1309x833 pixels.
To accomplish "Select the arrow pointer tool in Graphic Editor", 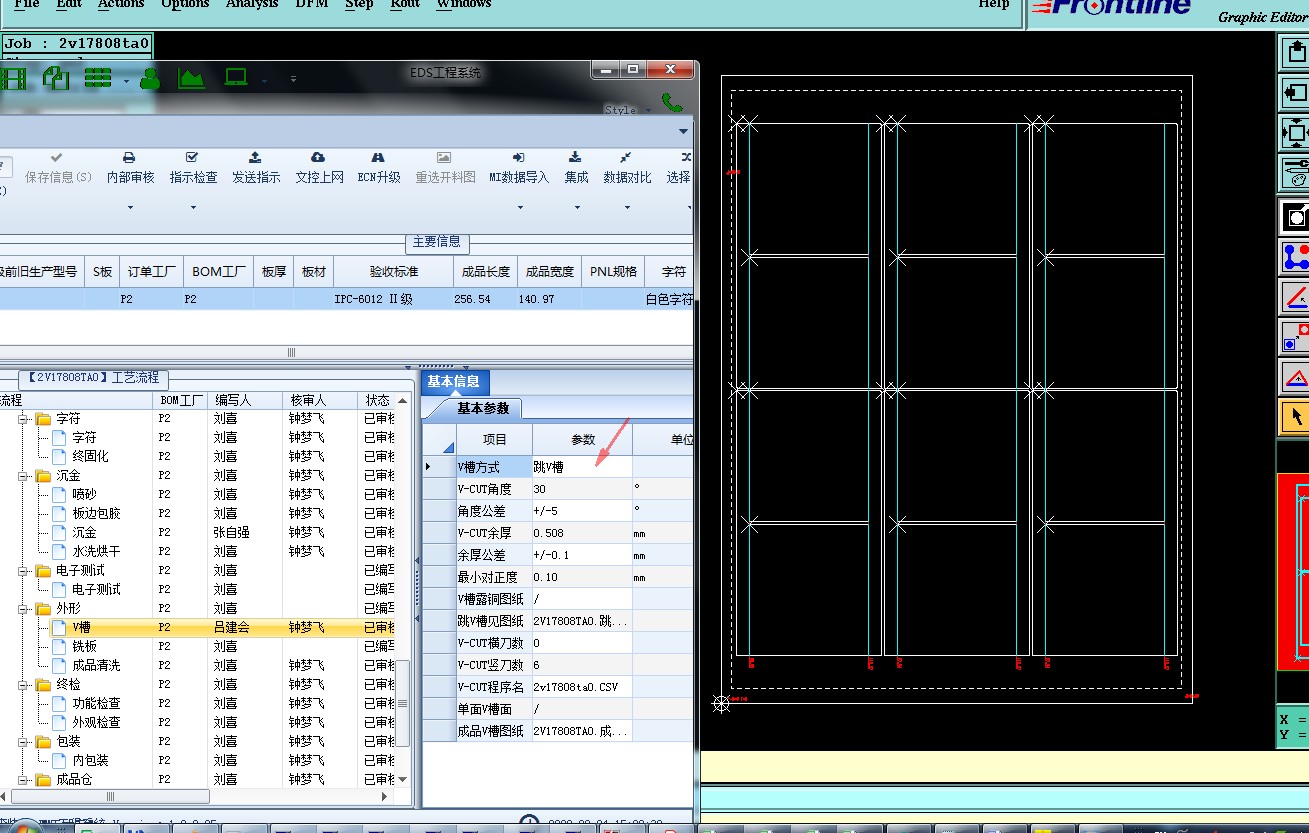I will [1296, 417].
